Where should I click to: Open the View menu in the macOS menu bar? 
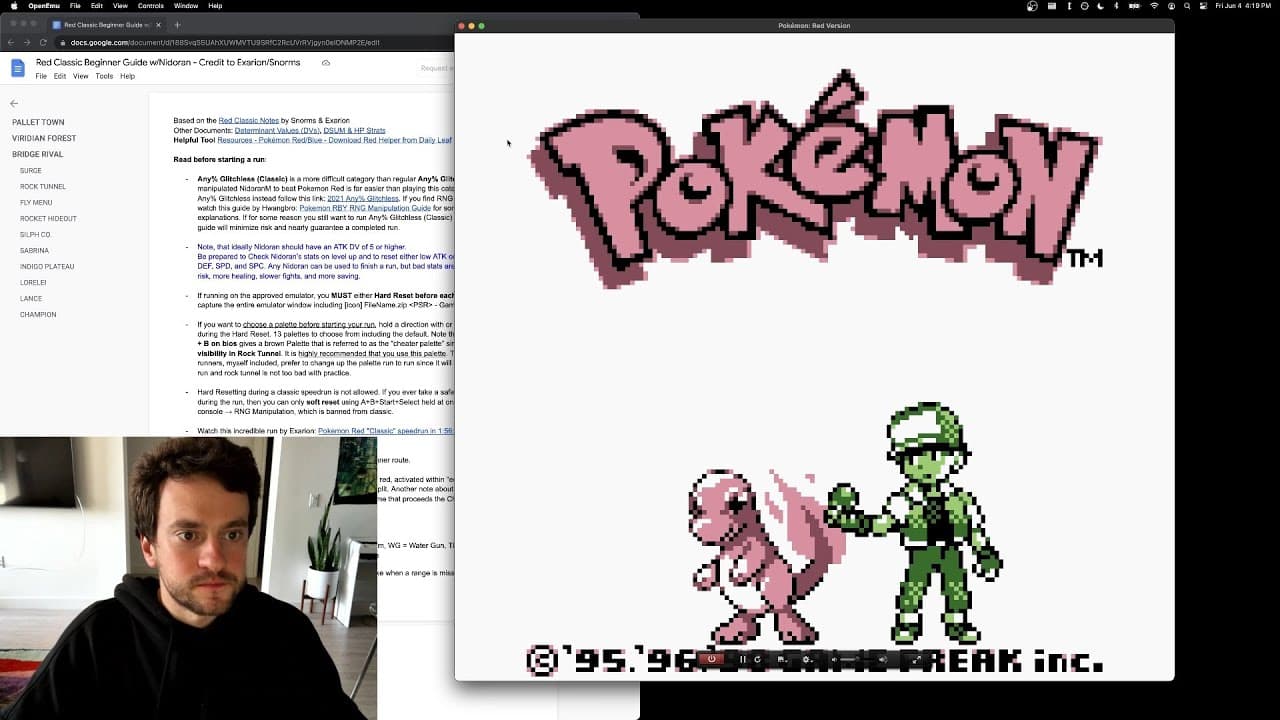[x=120, y=6]
